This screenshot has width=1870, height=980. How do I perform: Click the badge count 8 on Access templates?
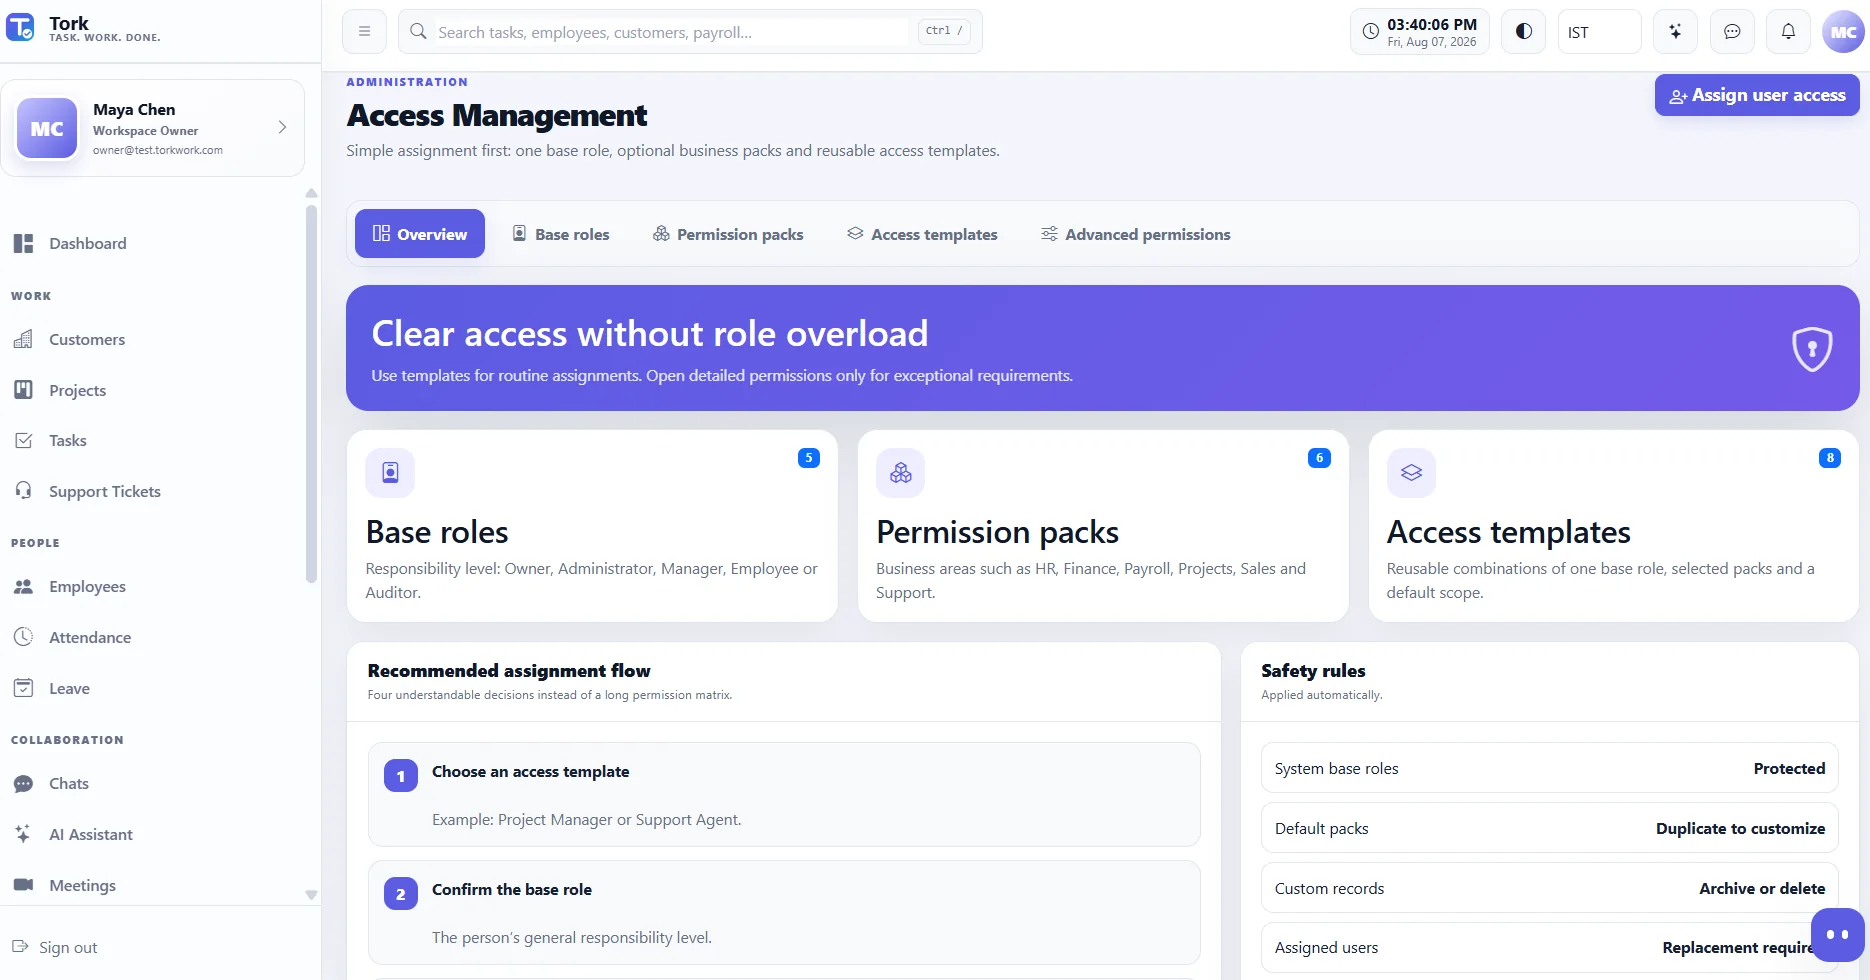[x=1830, y=458]
